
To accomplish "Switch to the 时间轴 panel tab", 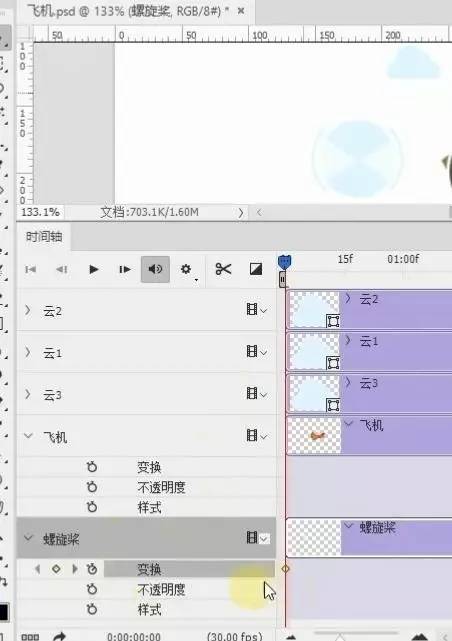I will [x=44, y=237].
